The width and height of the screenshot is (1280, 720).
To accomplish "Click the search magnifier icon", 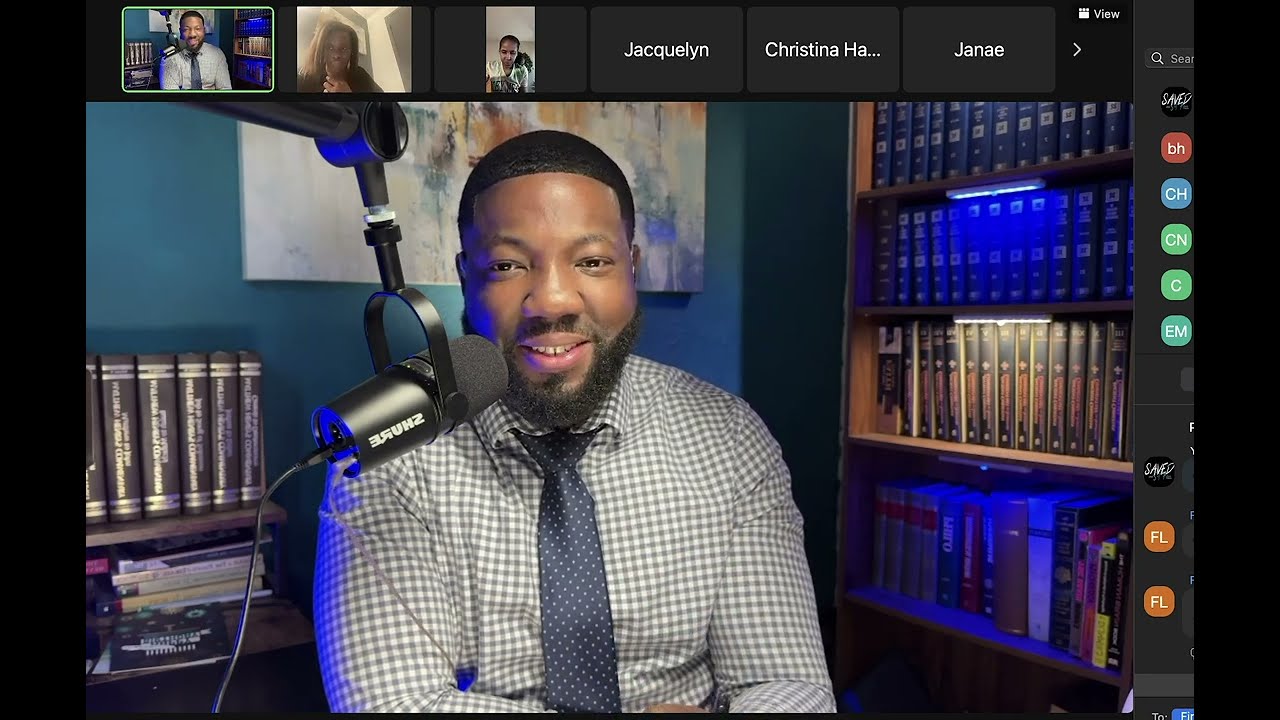I will pos(1157,58).
